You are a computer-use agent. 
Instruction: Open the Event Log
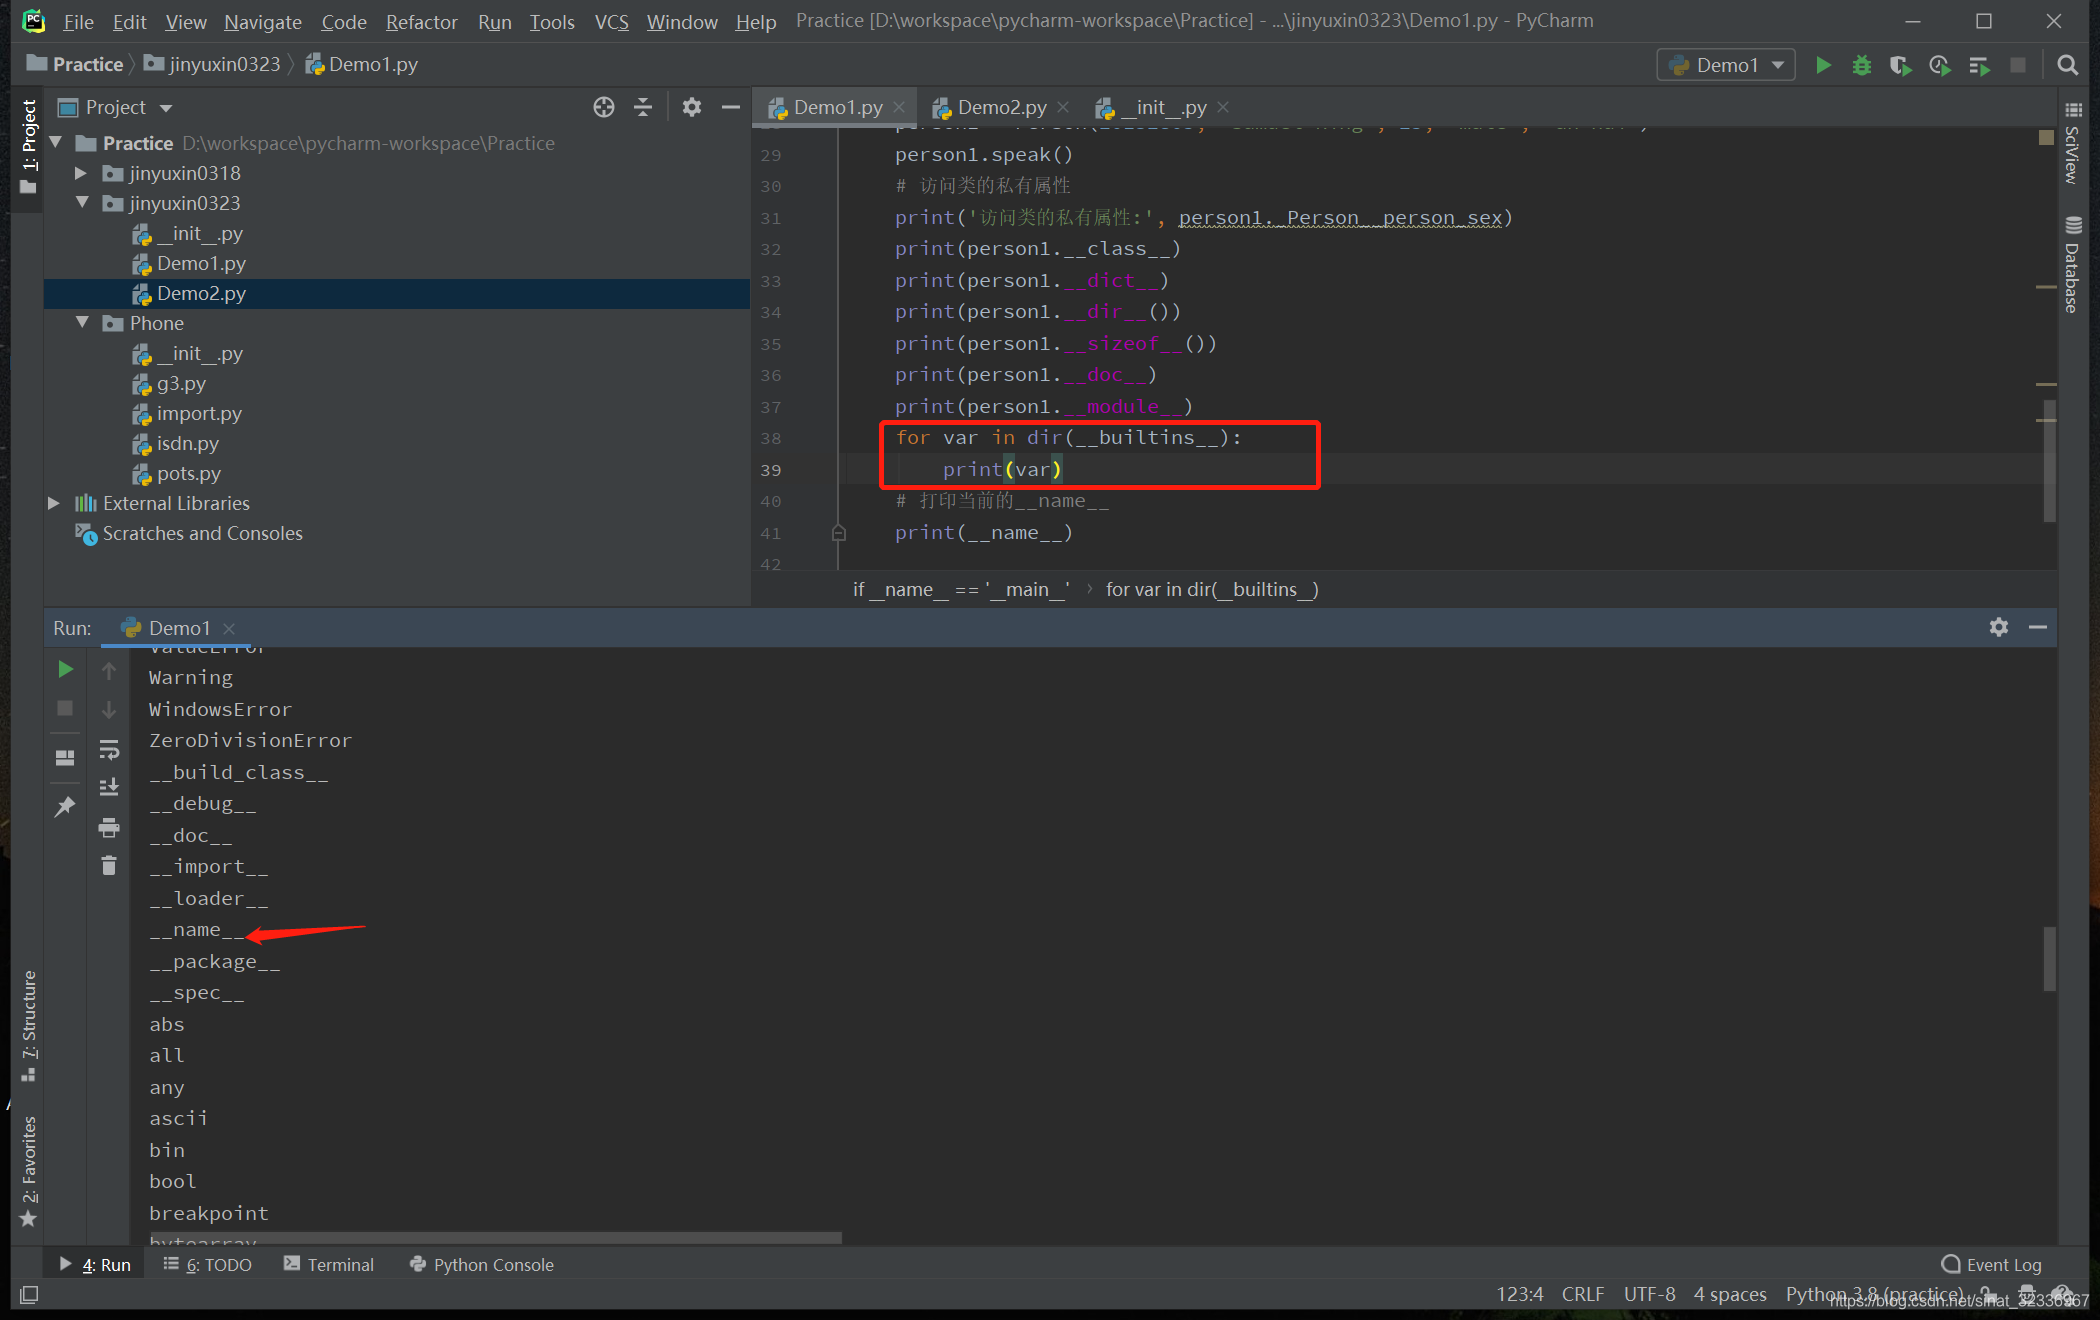pyautogui.click(x=1991, y=1264)
